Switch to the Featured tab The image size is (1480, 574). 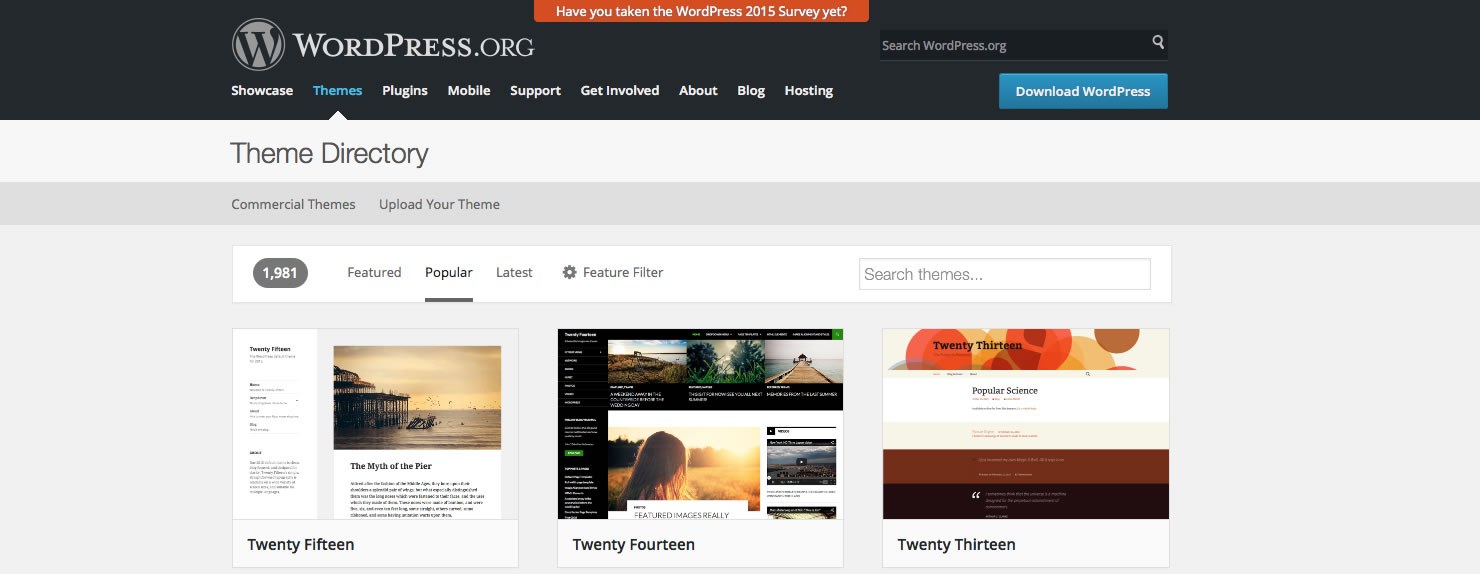[374, 272]
